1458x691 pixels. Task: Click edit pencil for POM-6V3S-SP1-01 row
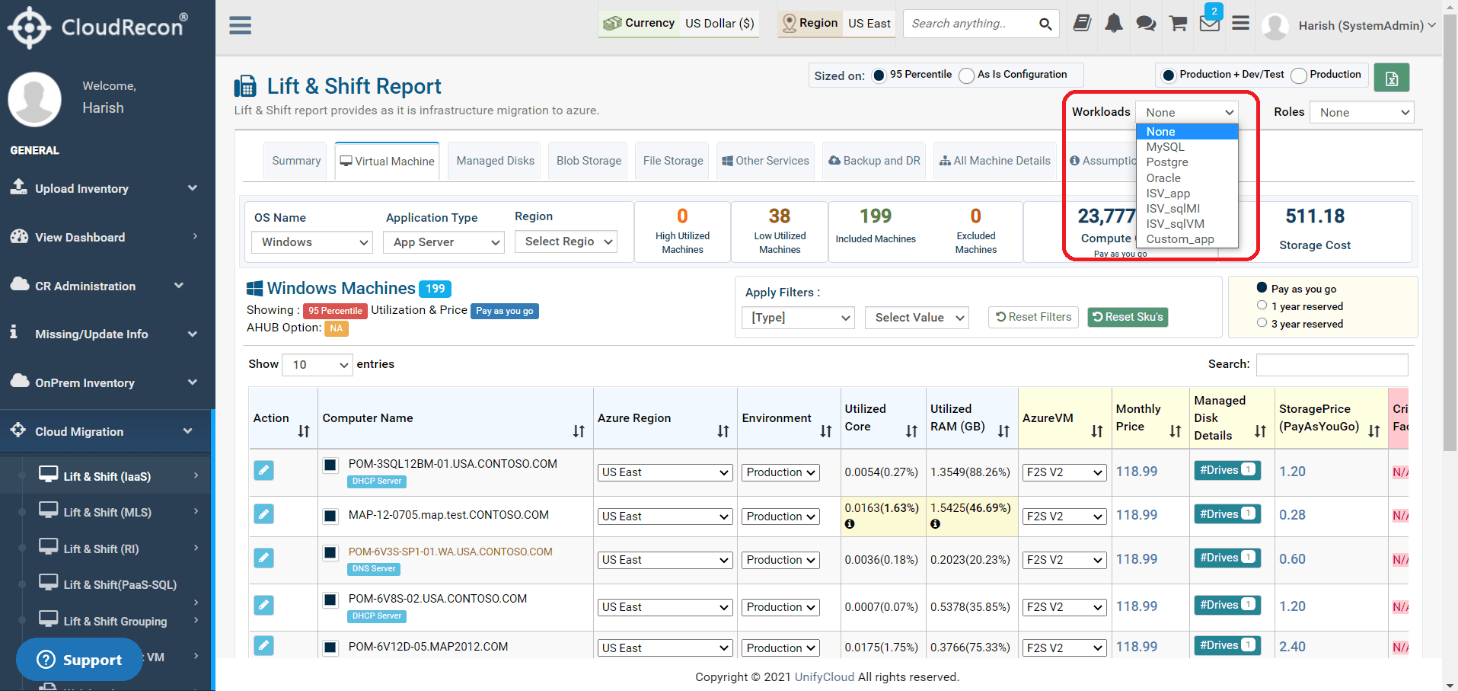263,558
